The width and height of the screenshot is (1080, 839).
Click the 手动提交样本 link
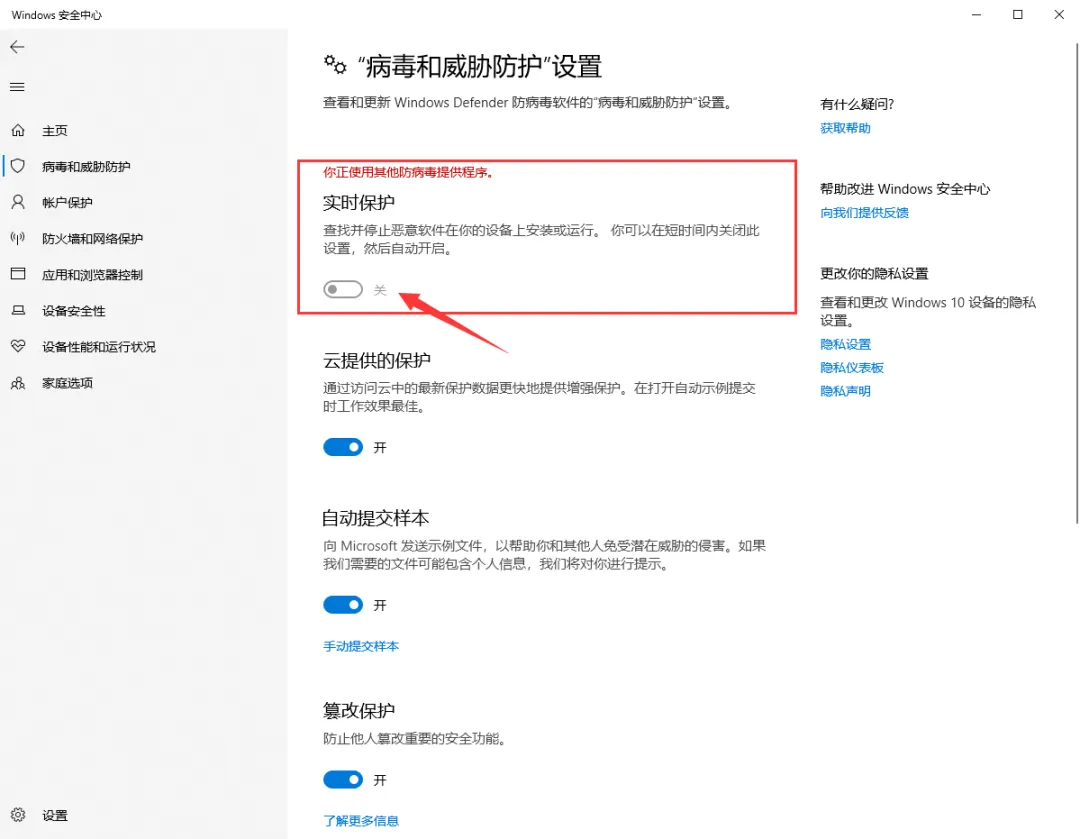[x=361, y=646]
